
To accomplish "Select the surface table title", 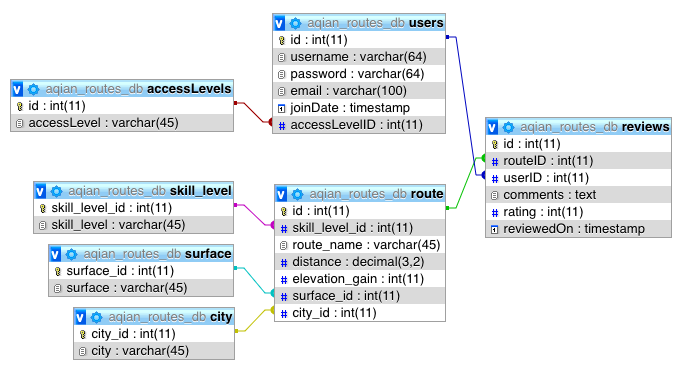I will click(157, 254).
